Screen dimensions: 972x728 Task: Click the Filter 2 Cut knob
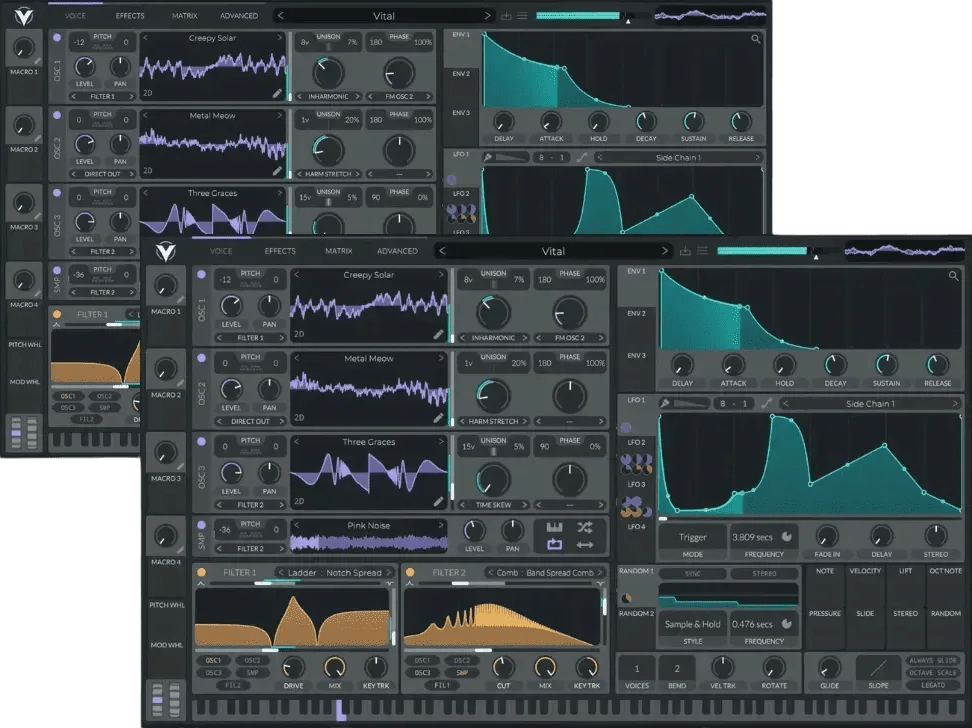point(503,667)
